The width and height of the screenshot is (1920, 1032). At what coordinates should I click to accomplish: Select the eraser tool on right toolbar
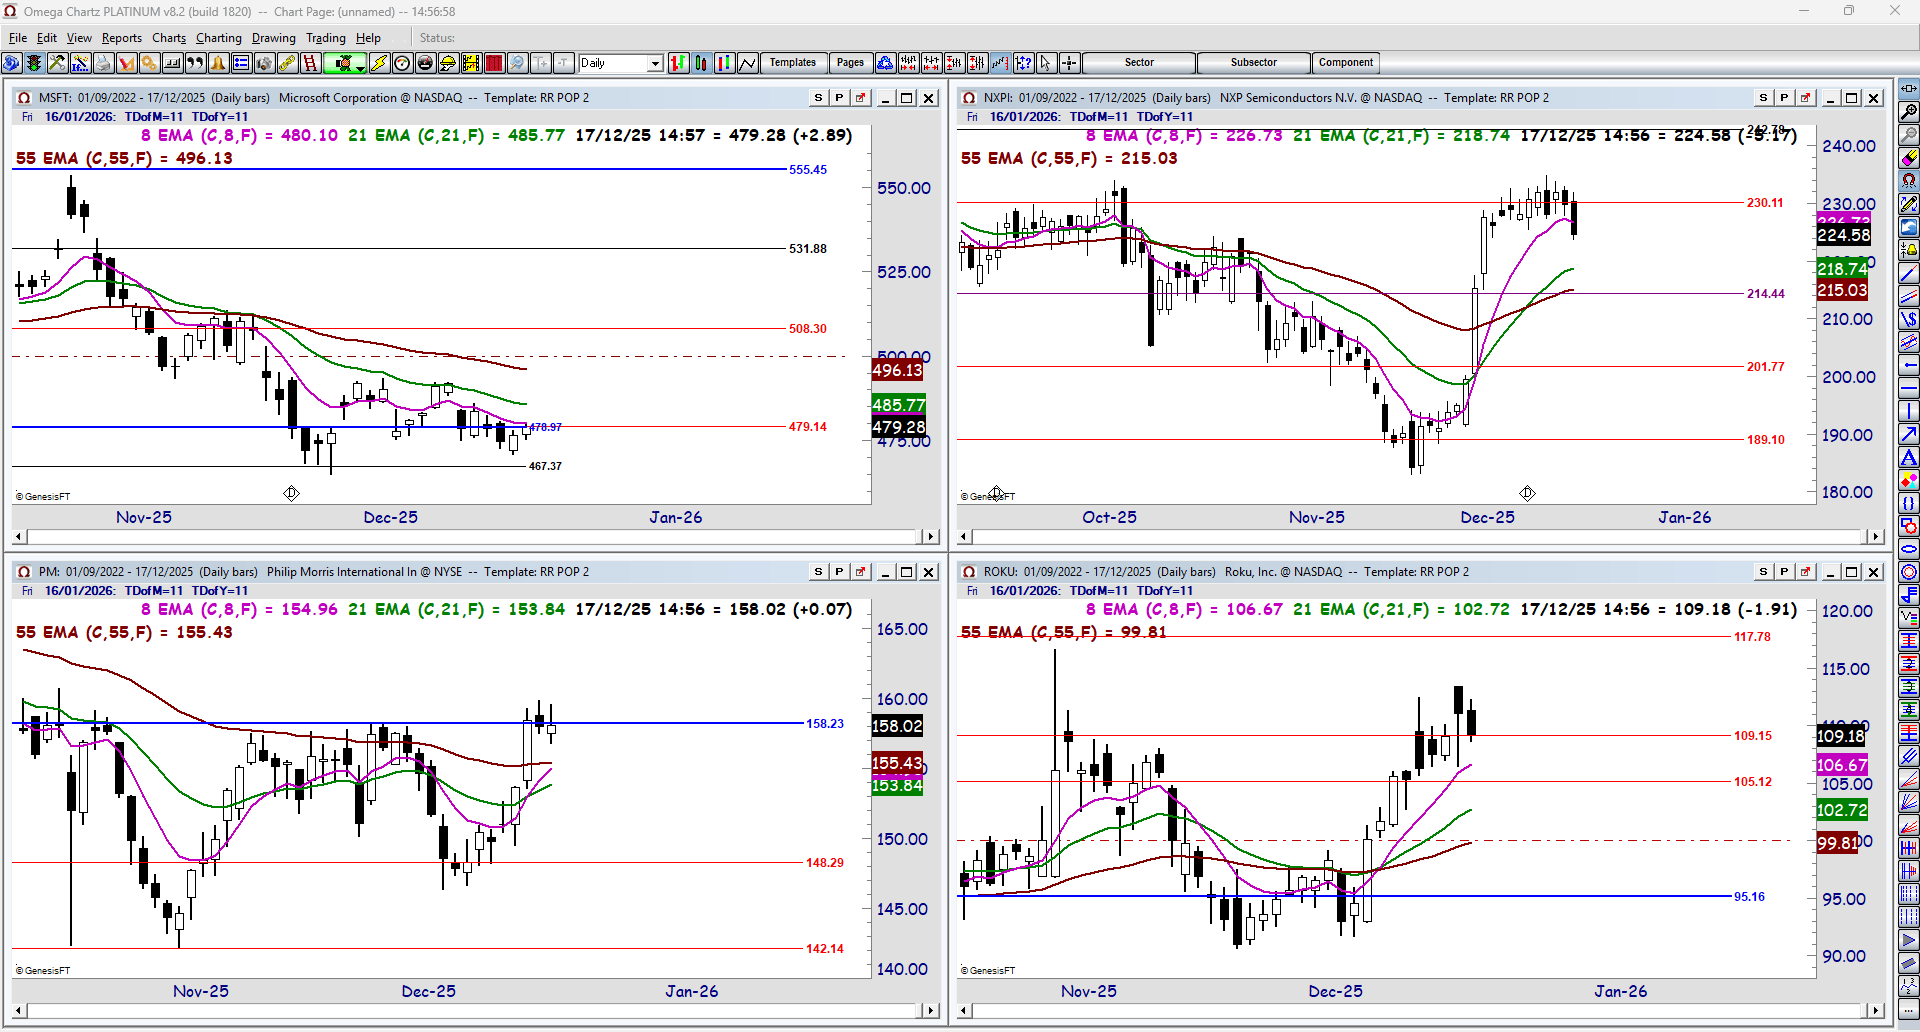[1909, 158]
